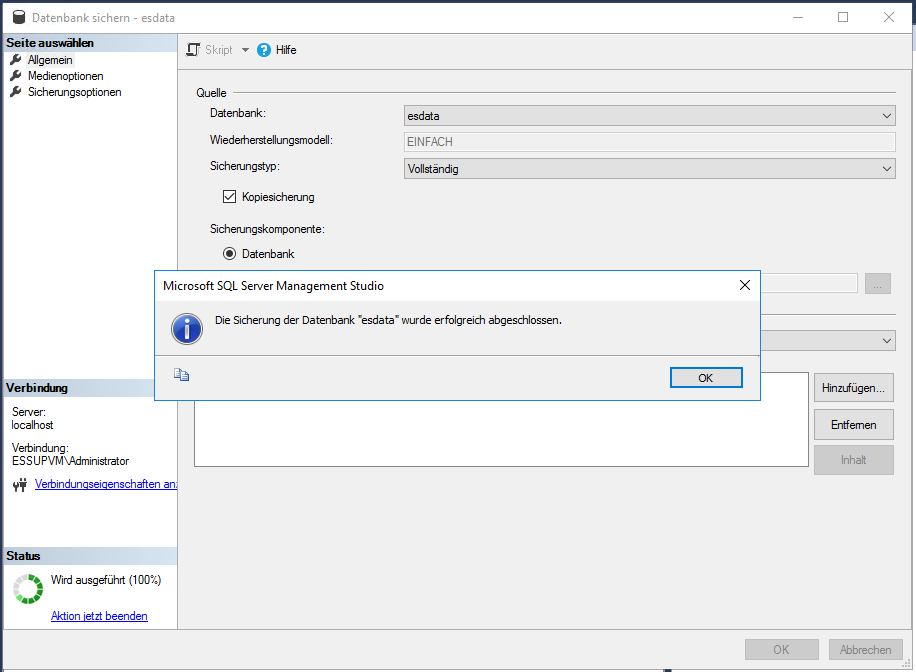Open the partially hidden destination dropdown
This screenshot has height=672, width=916.
tap(828, 340)
